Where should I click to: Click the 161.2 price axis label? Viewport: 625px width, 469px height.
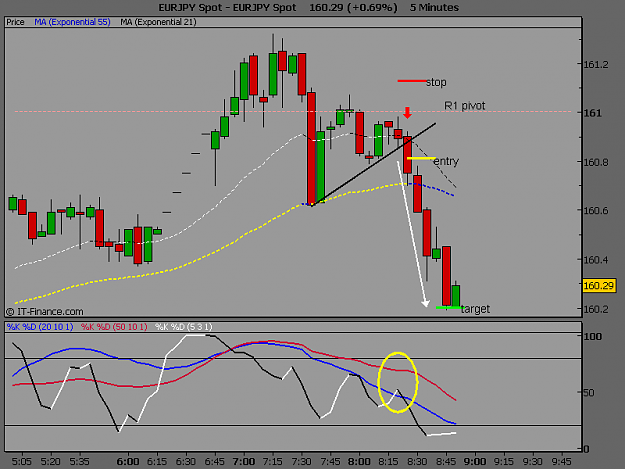coord(596,65)
